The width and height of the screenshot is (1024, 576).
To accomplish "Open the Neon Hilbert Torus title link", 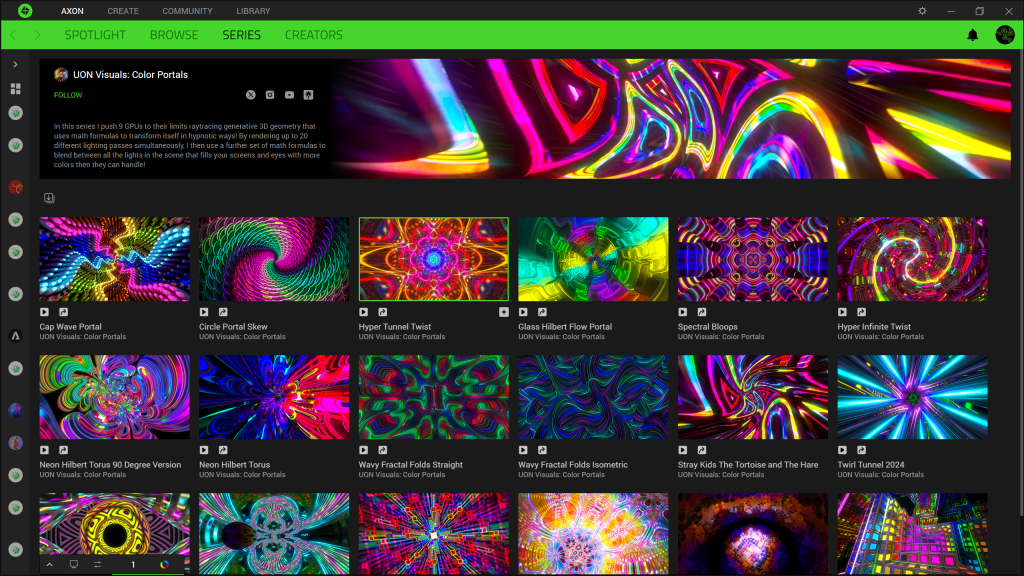I will pos(234,465).
